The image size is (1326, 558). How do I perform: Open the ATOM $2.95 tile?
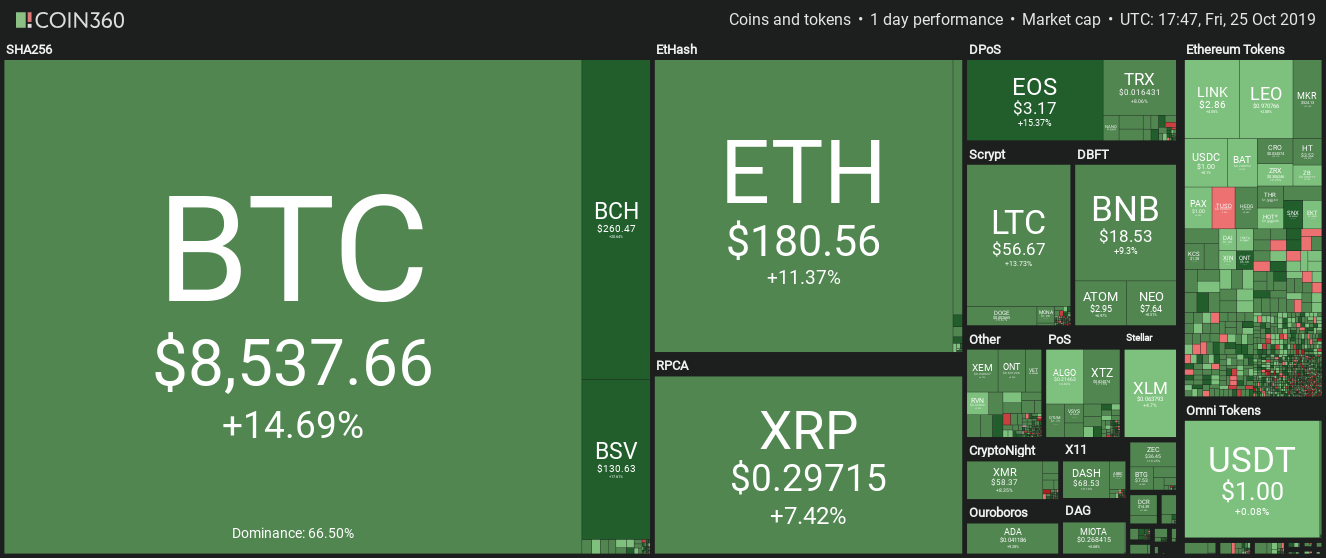1100,303
